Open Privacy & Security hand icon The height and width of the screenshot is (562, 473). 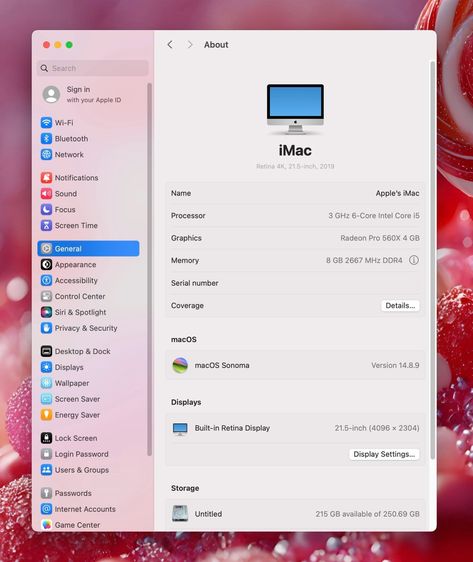46,328
